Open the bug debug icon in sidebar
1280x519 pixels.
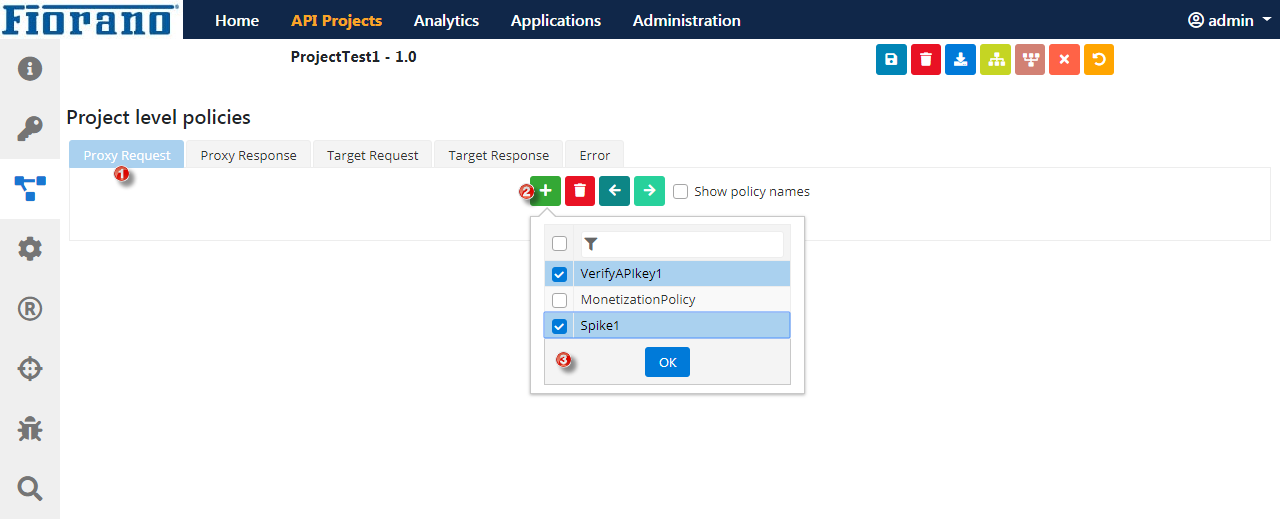(30, 429)
